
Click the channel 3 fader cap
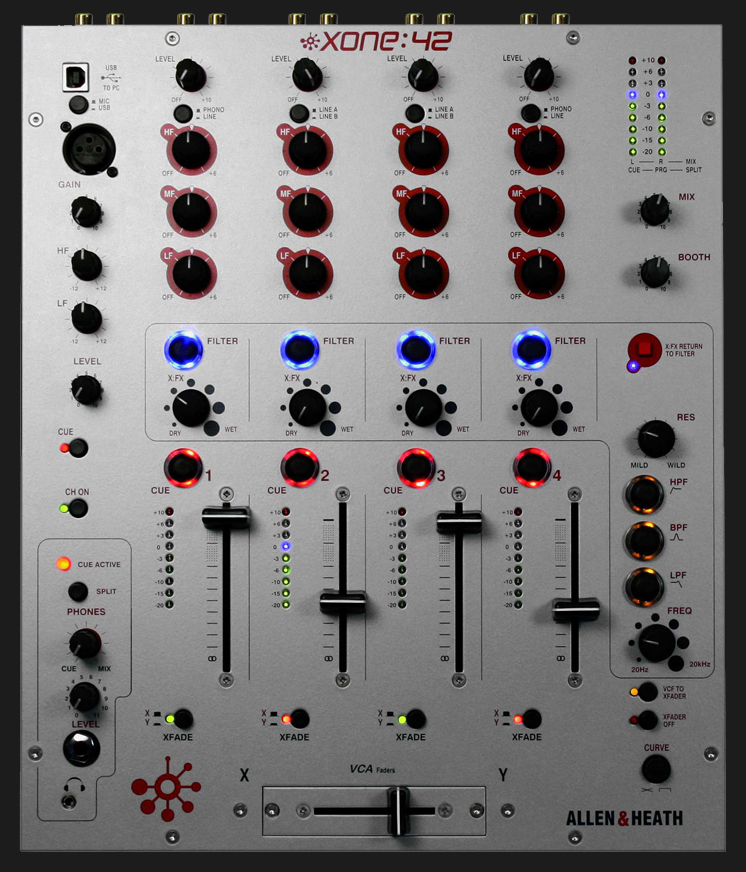(x=459, y=523)
